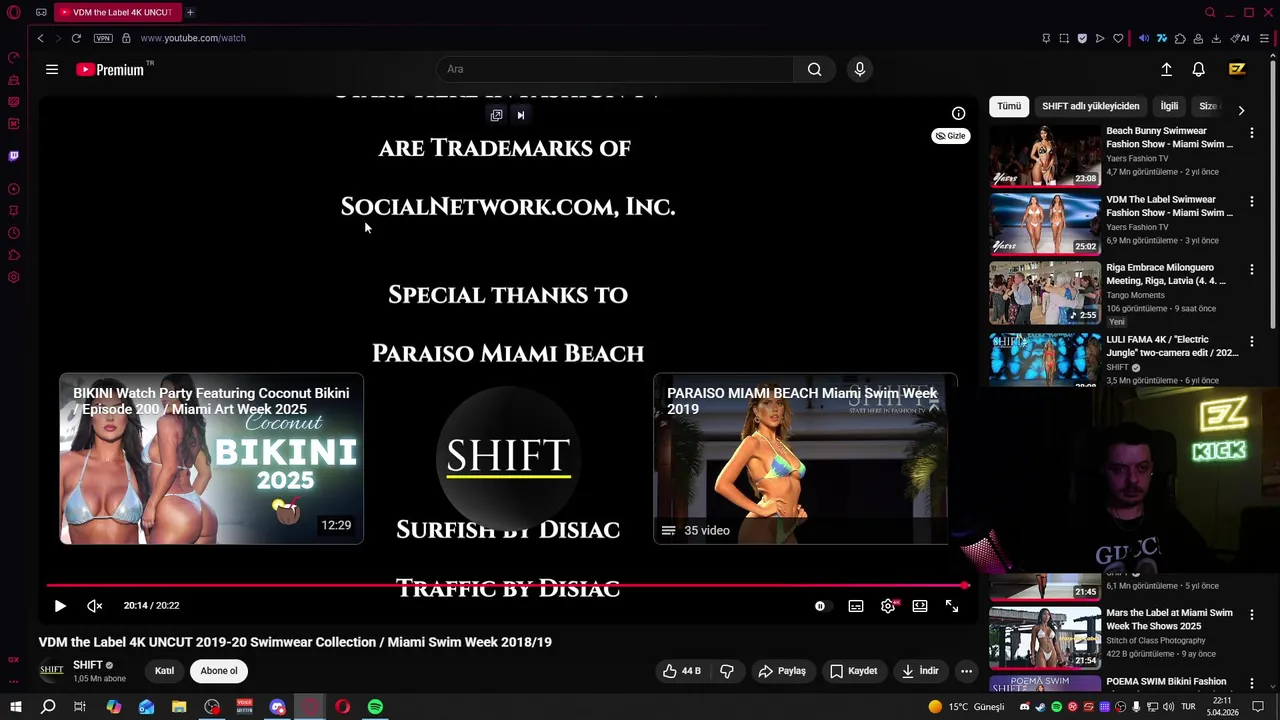This screenshot has width=1280, height=720.
Task: Open the Riga Embrace Milonguero Meeting video title
Action: [x=1166, y=274]
